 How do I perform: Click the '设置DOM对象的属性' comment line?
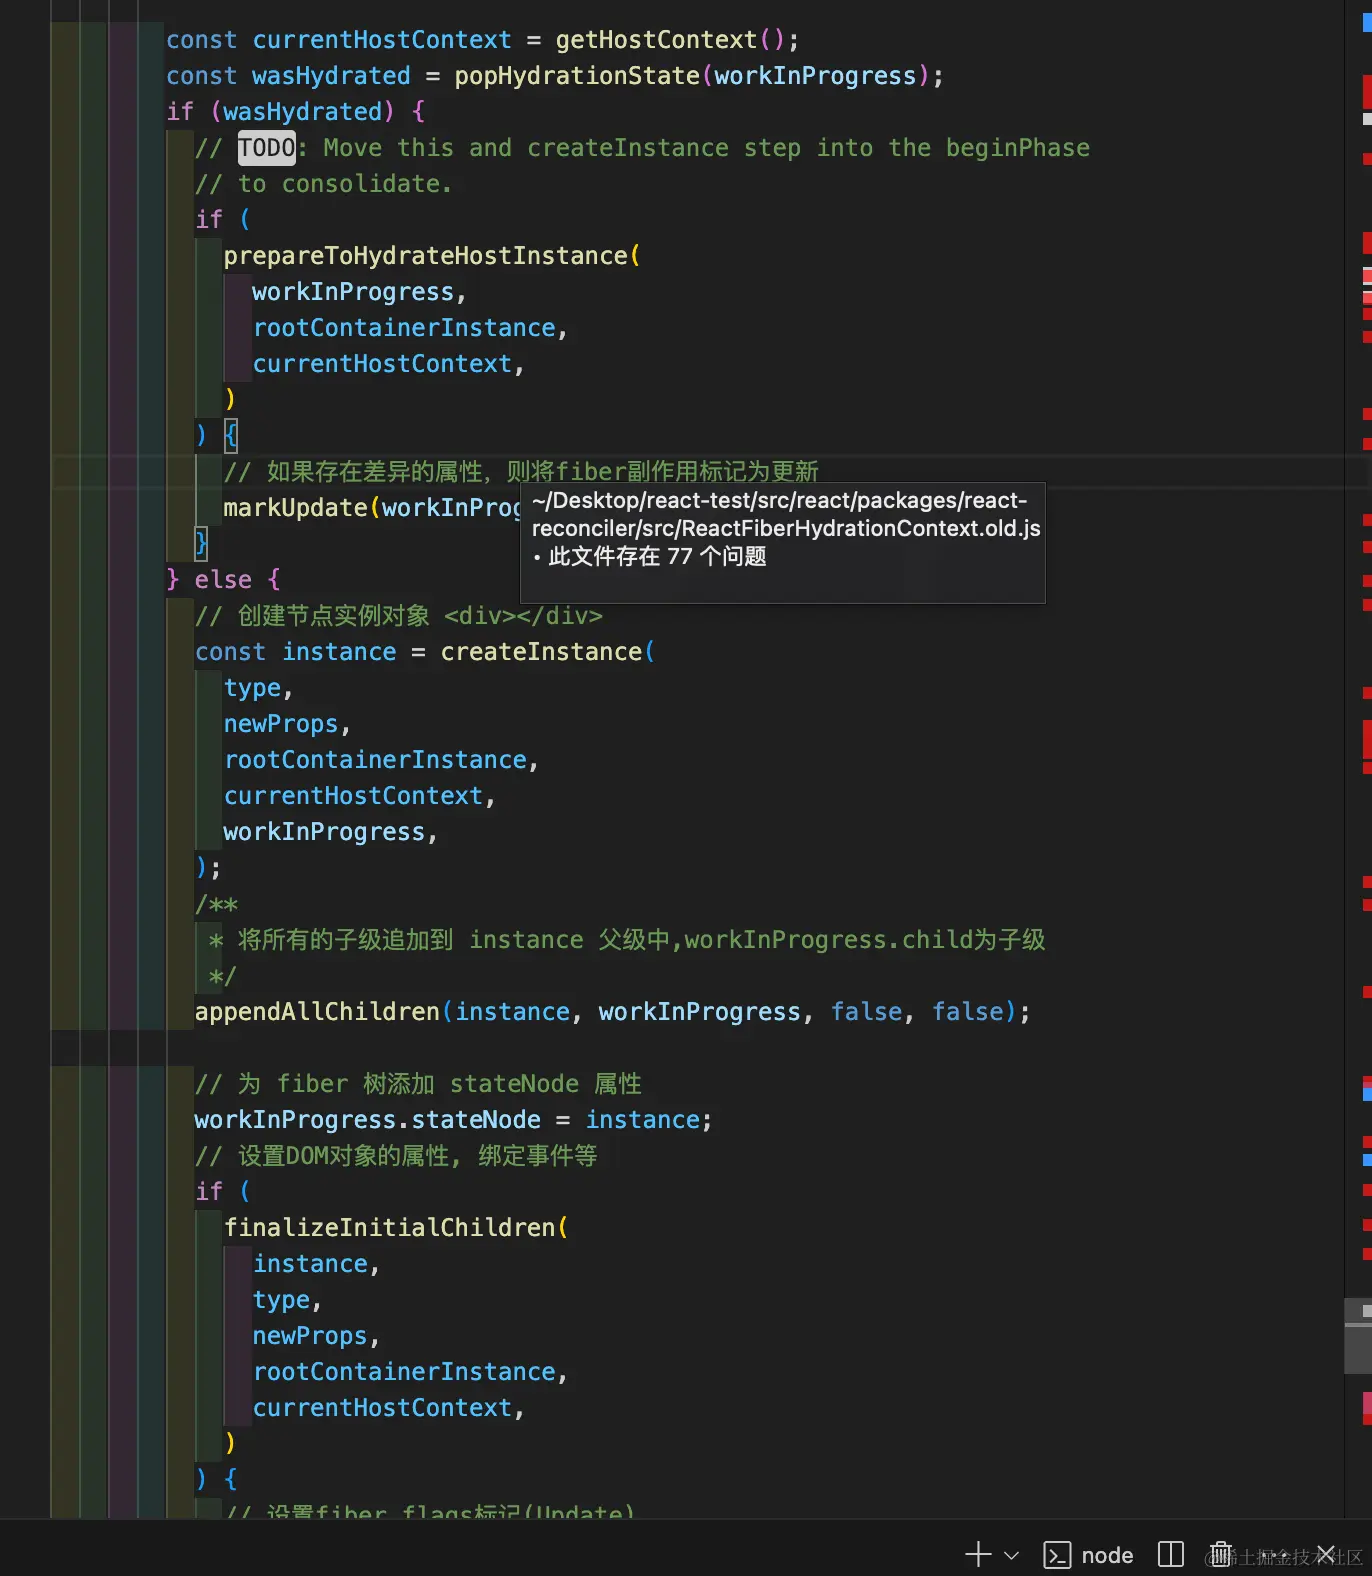[x=396, y=1156]
